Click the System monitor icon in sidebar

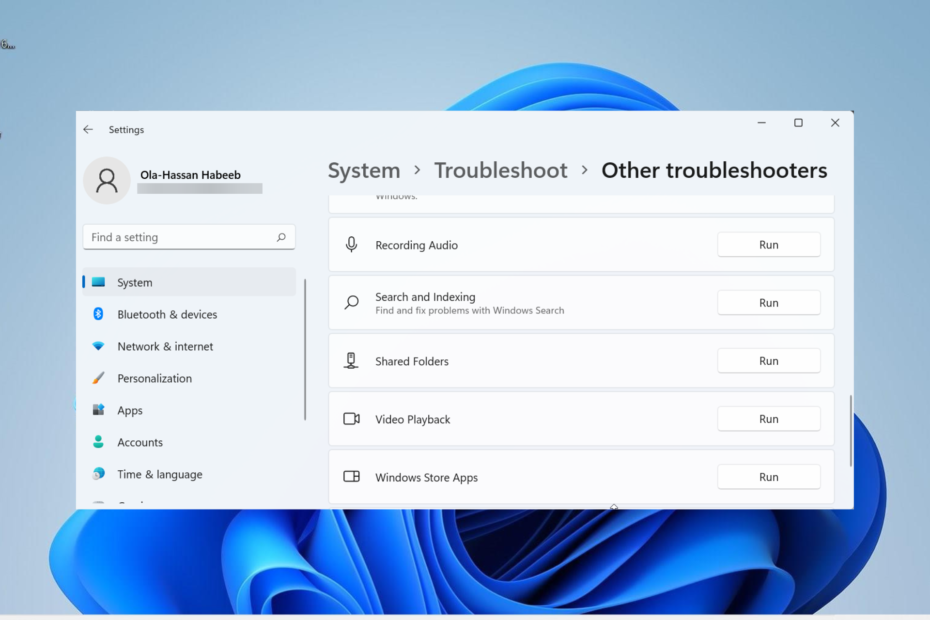(98, 282)
